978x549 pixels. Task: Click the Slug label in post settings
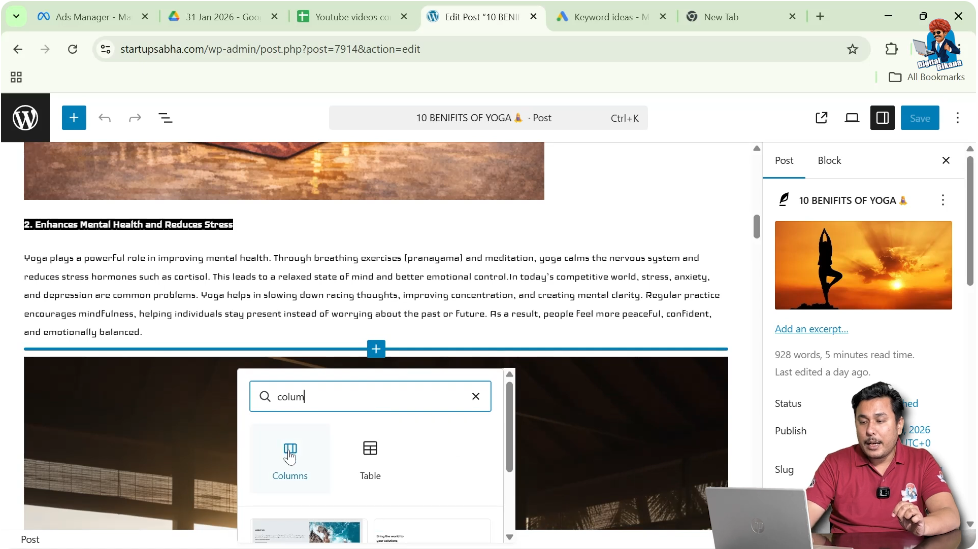click(x=784, y=469)
